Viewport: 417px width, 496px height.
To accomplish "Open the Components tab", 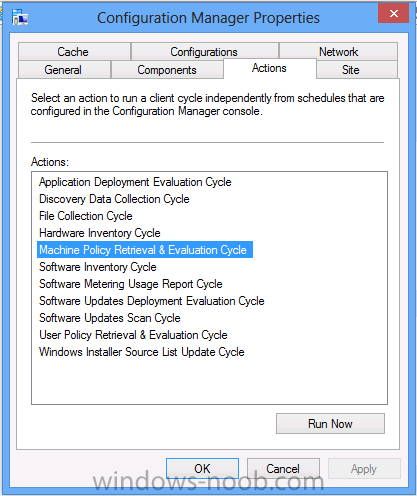I will 167,70.
